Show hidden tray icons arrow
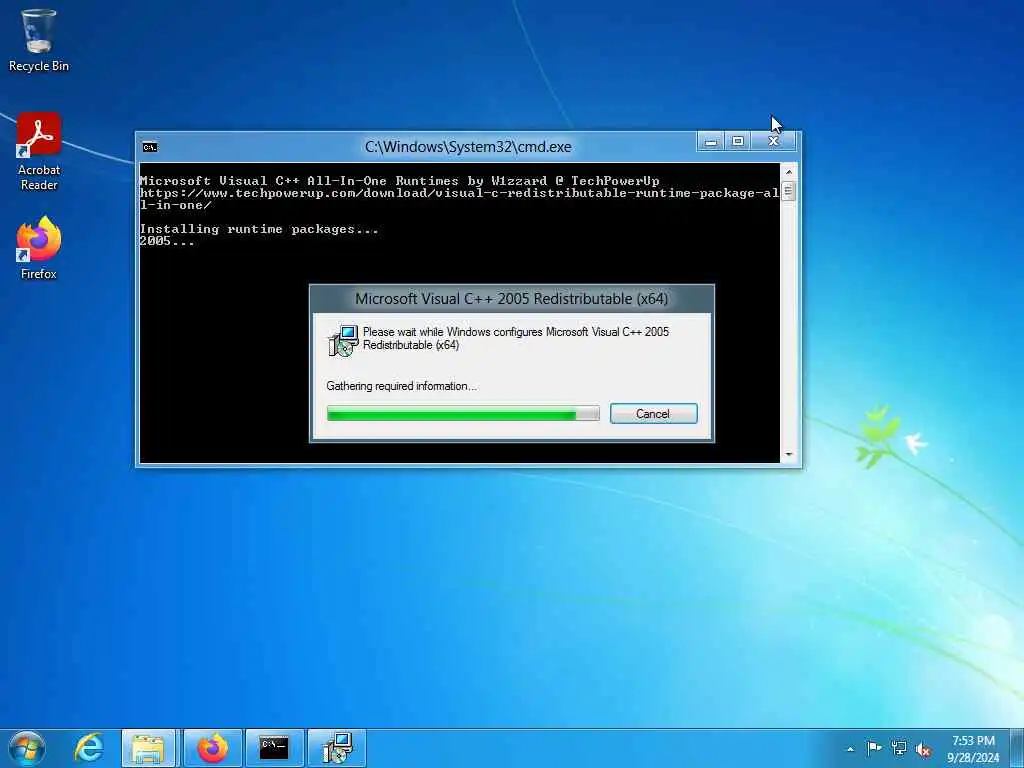 click(x=850, y=749)
